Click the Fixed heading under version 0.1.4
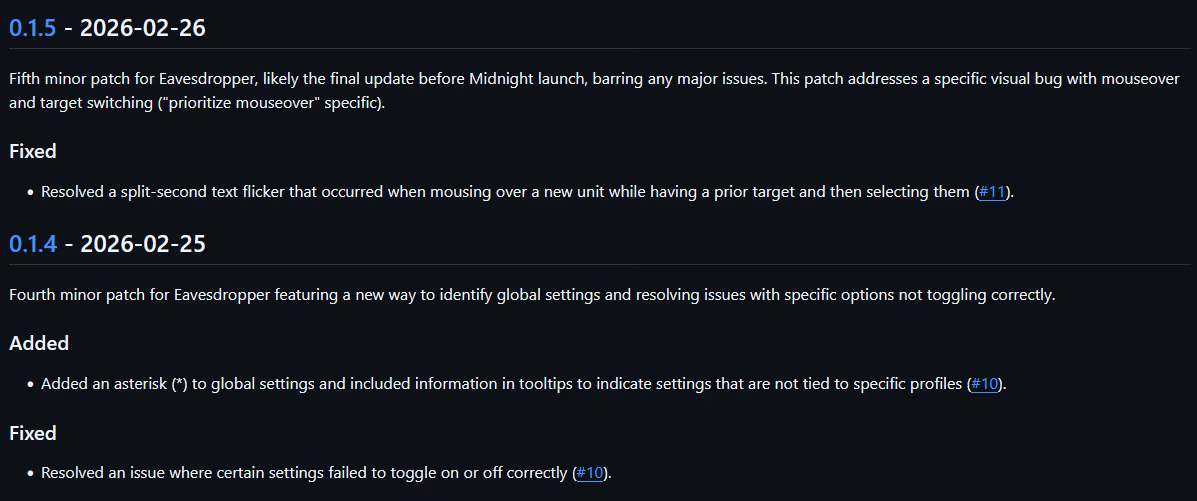This screenshot has height=501, width=1197. [x=33, y=433]
